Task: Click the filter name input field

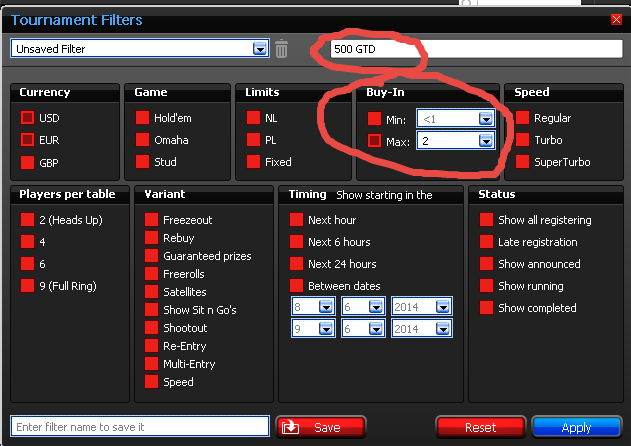Action: pos(140,426)
